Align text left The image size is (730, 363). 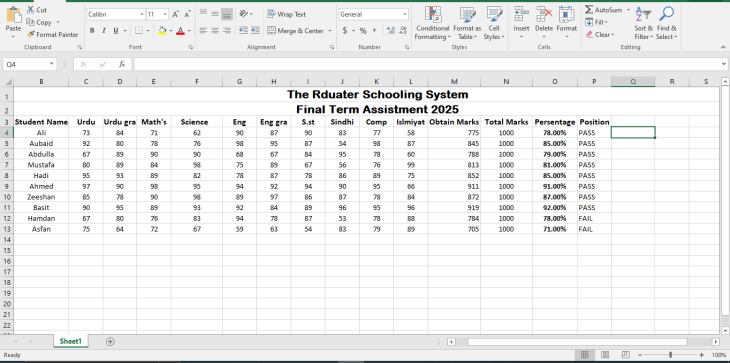tap(203, 31)
